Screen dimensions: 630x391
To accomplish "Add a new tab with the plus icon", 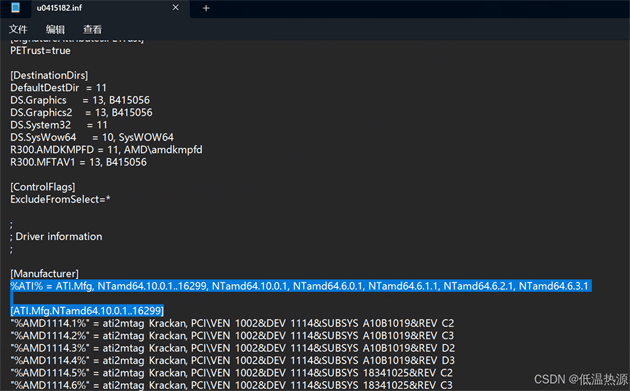I will [x=206, y=8].
